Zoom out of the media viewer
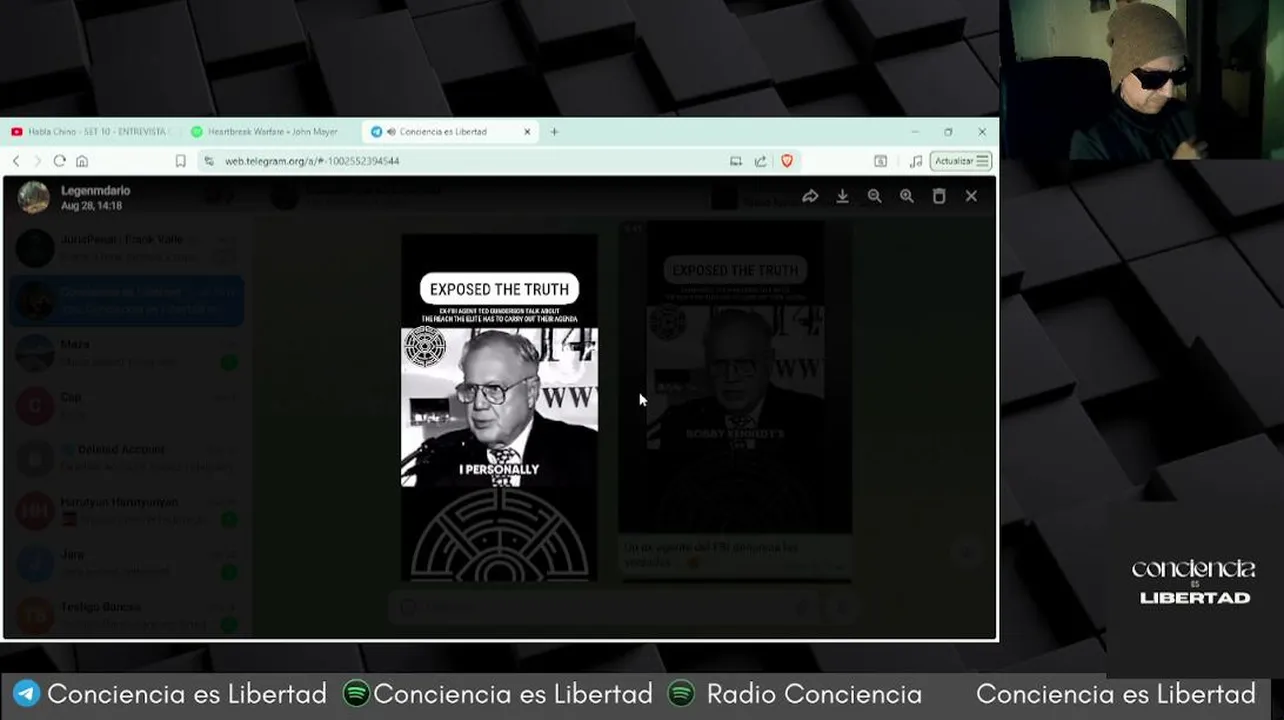 [874, 197]
